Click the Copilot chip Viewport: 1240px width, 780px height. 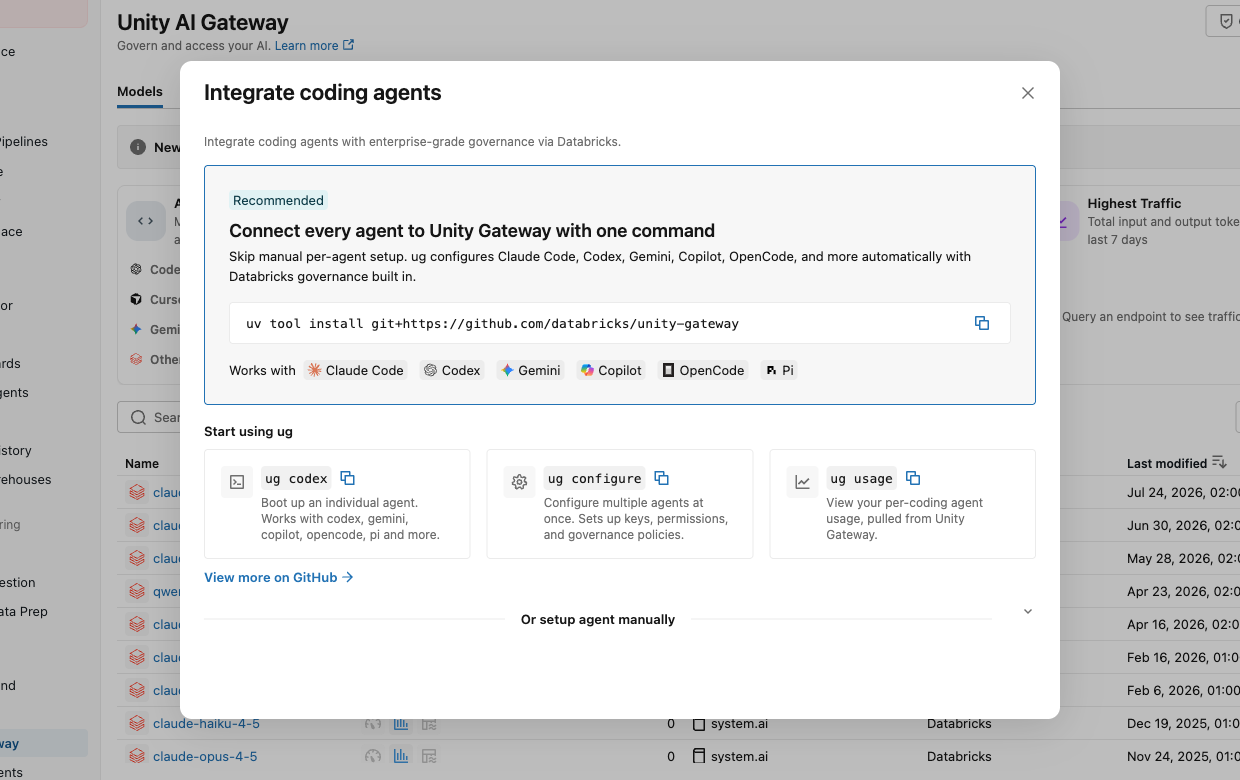[611, 370]
